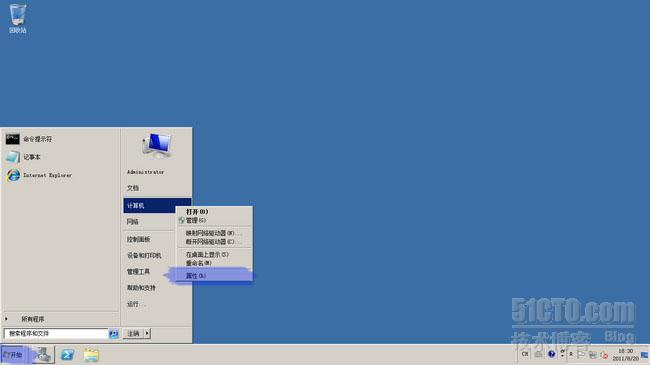Click the input method keyboard icon
The image size is (650, 365).
tap(538, 354)
